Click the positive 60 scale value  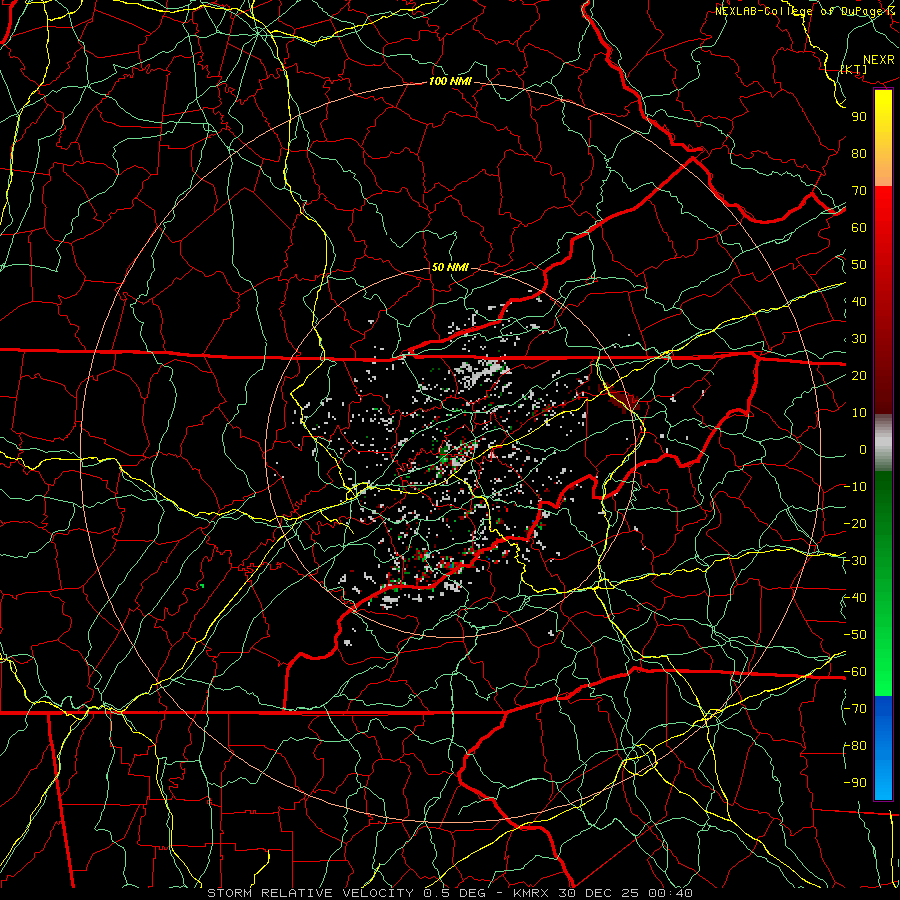click(x=859, y=227)
